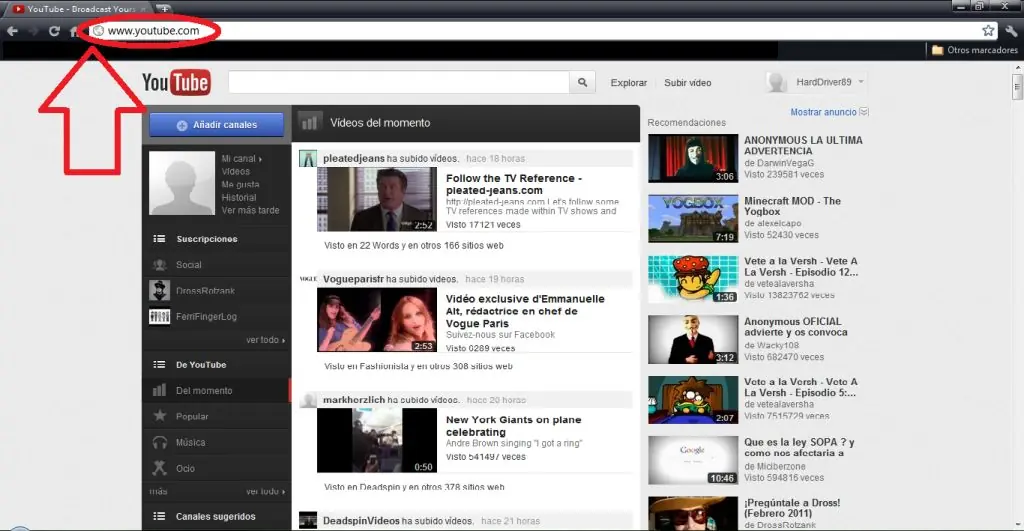The image size is (1024, 531).
Task: Click the Música headphones icon
Action: point(159,442)
